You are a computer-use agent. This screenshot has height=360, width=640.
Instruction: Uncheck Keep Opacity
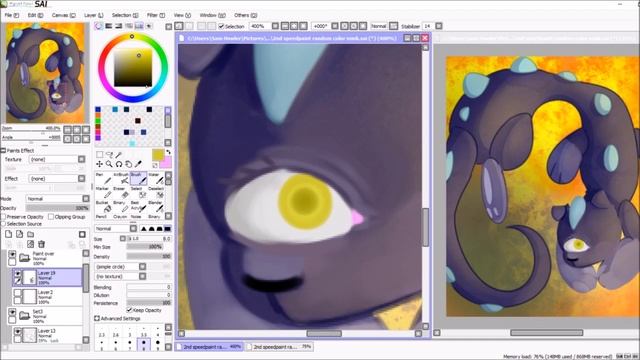[129, 310]
